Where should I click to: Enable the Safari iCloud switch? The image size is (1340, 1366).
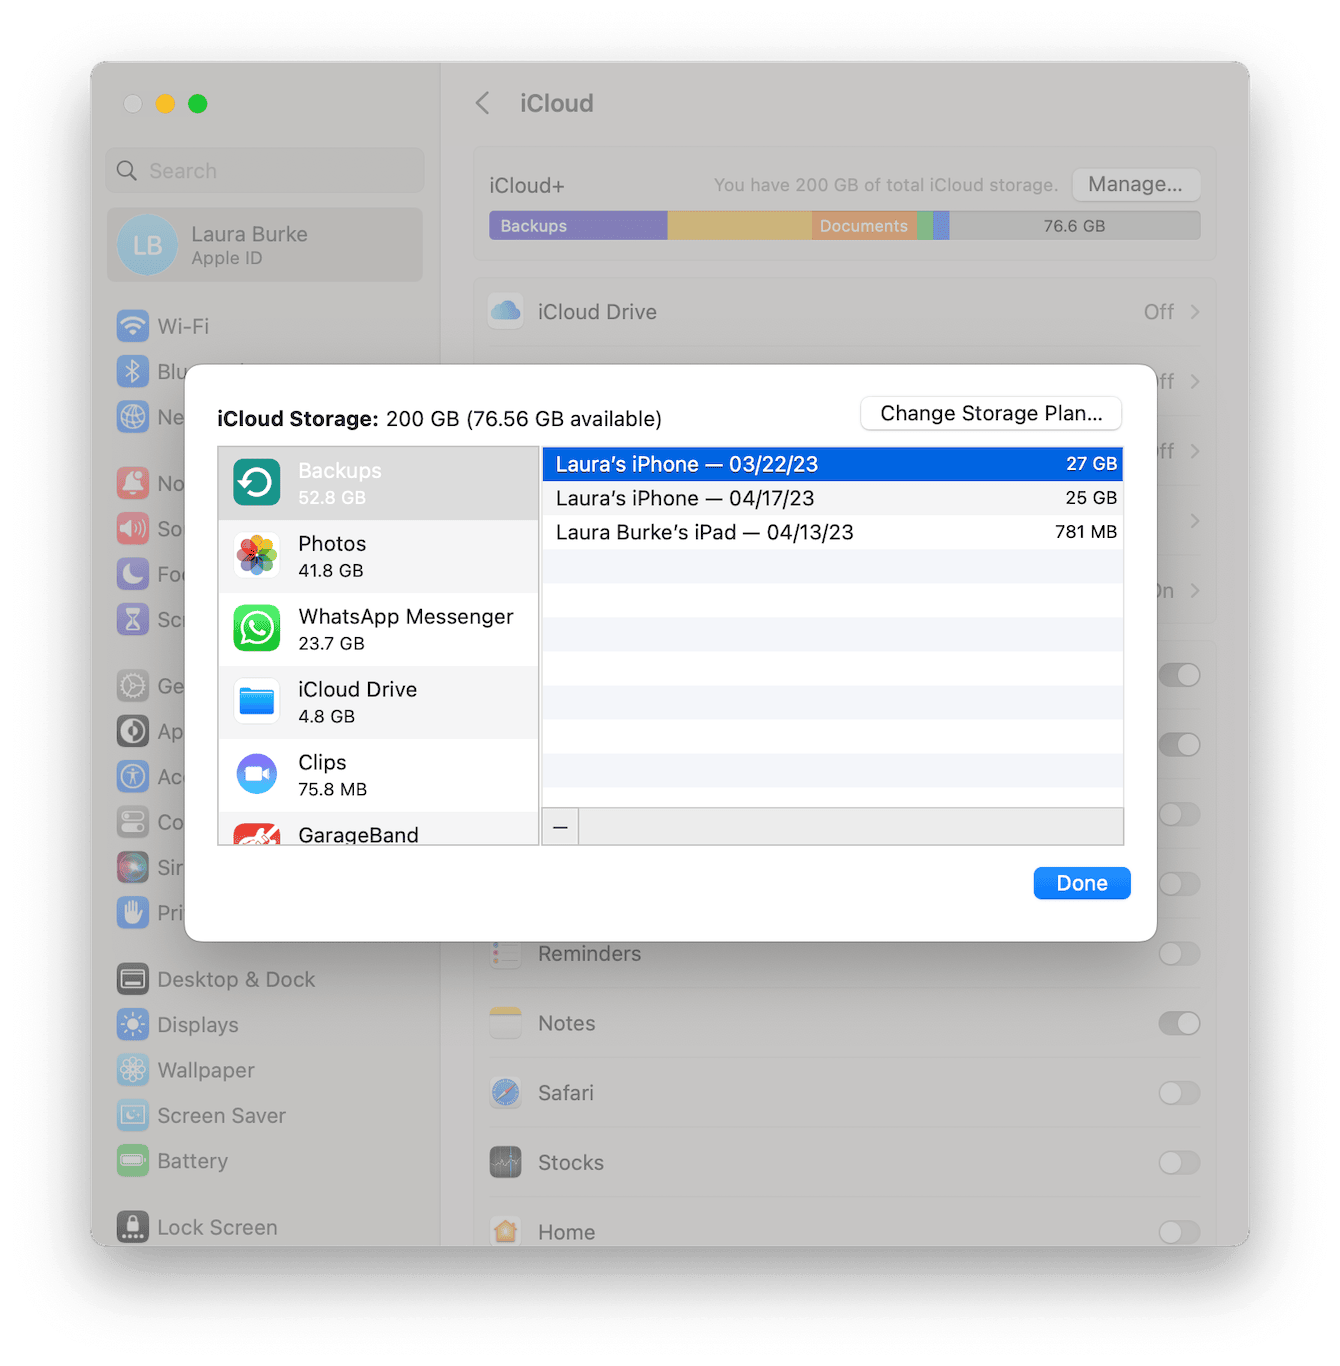tap(1179, 1093)
